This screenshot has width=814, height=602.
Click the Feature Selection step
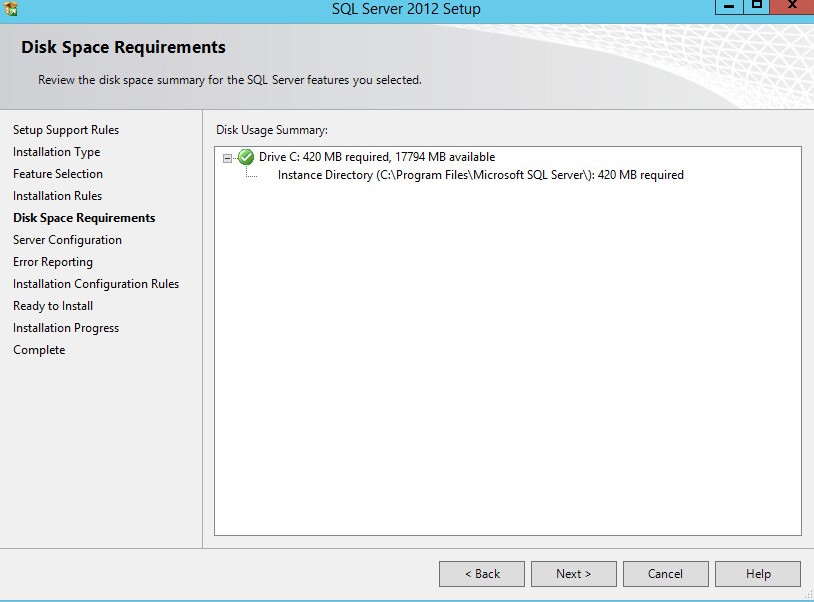(58, 174)
